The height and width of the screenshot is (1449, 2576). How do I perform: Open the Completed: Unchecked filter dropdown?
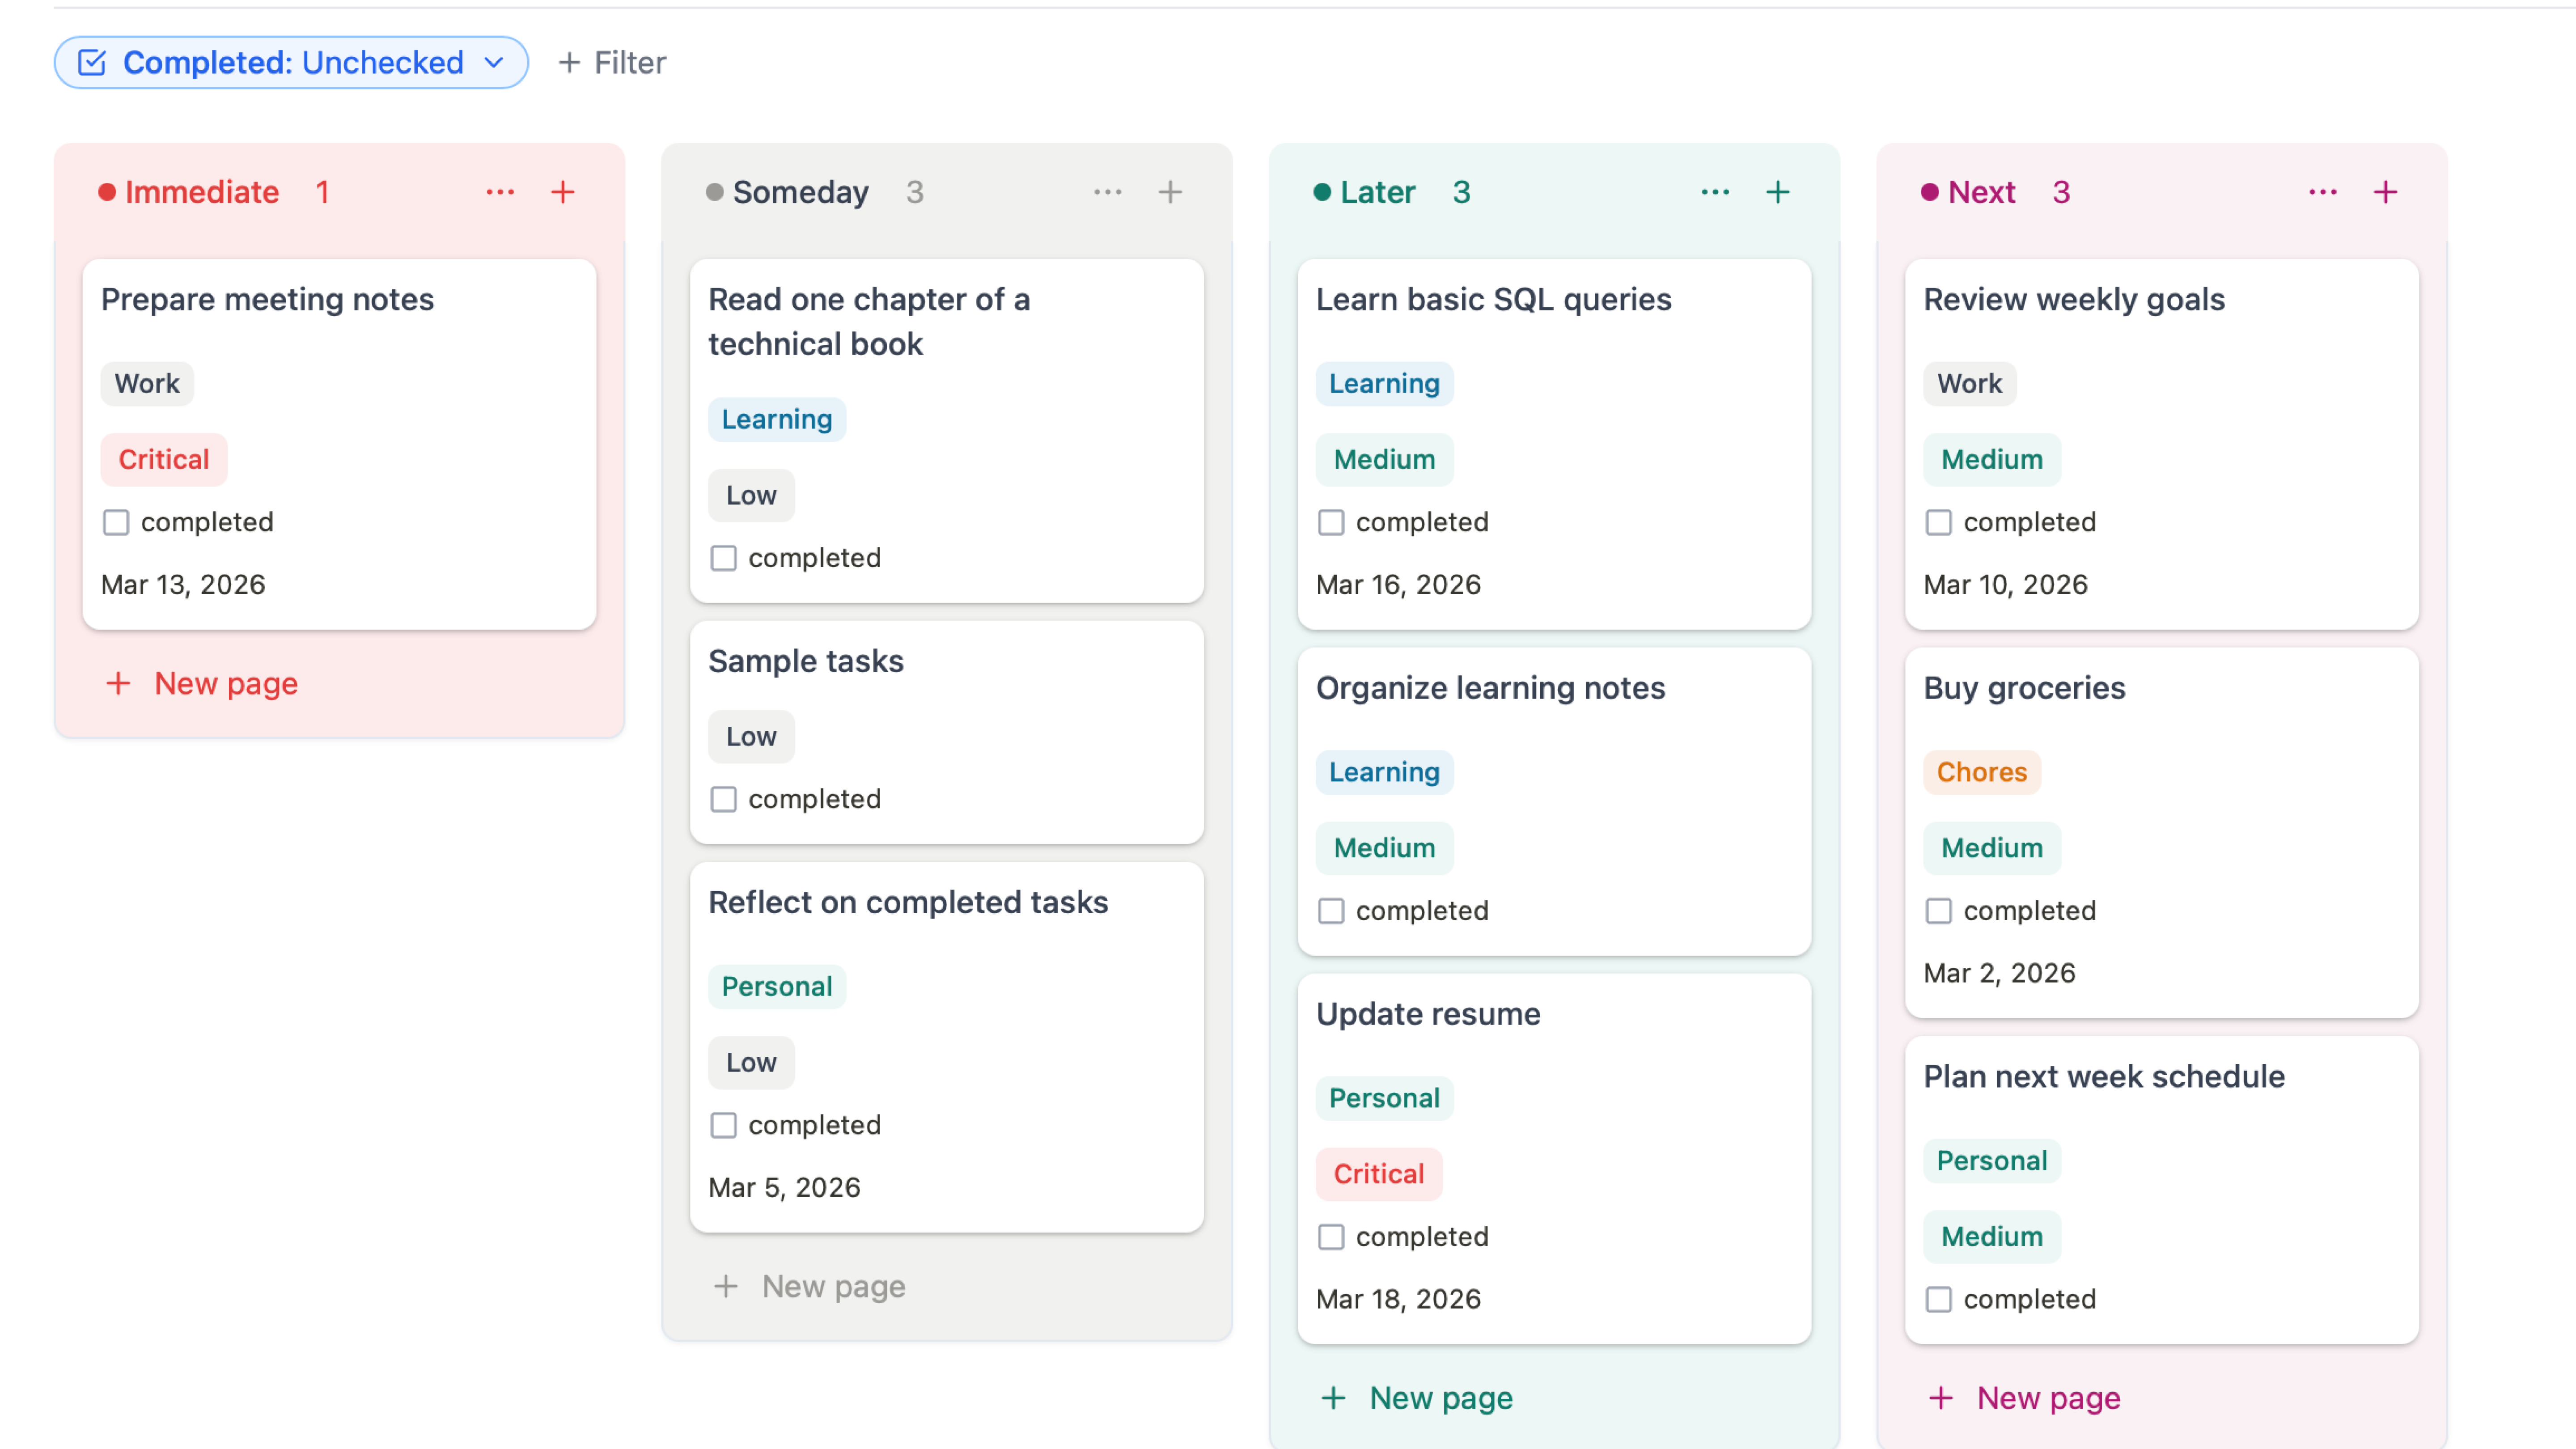click(x=291, y=63)
